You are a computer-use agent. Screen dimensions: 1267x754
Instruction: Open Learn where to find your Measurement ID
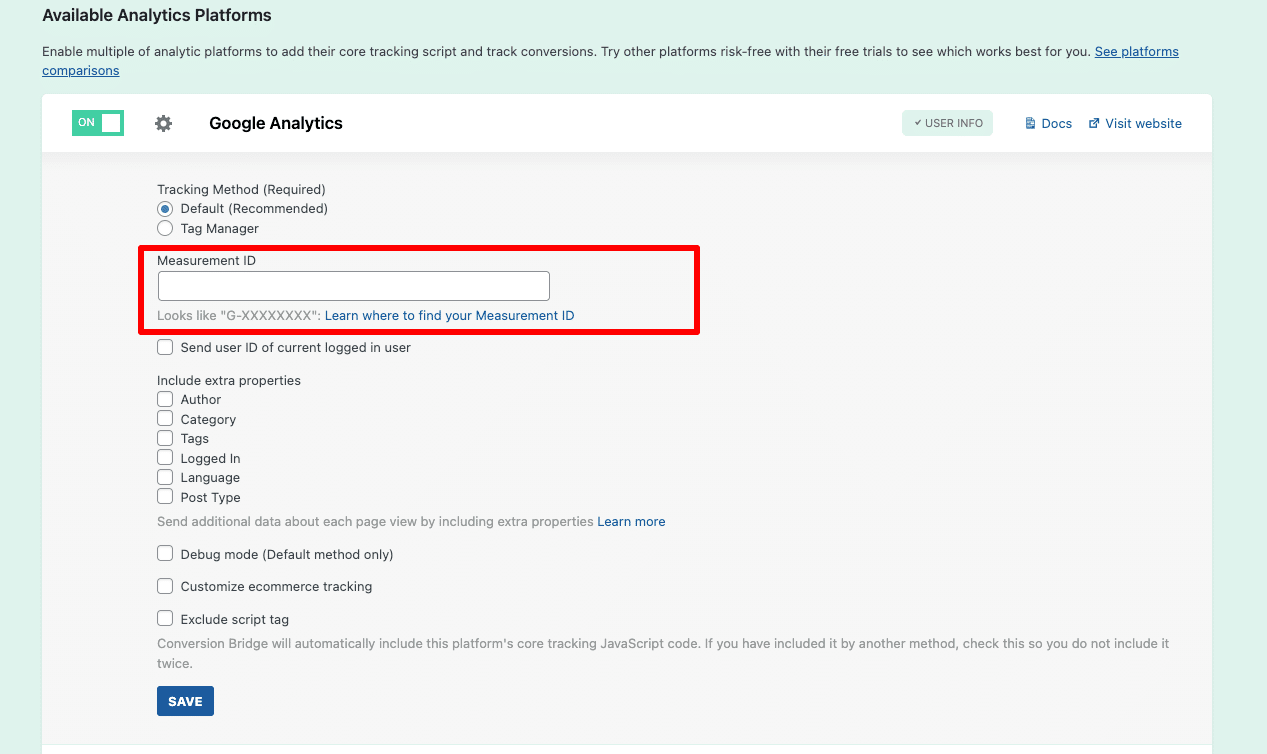[450, 315]
